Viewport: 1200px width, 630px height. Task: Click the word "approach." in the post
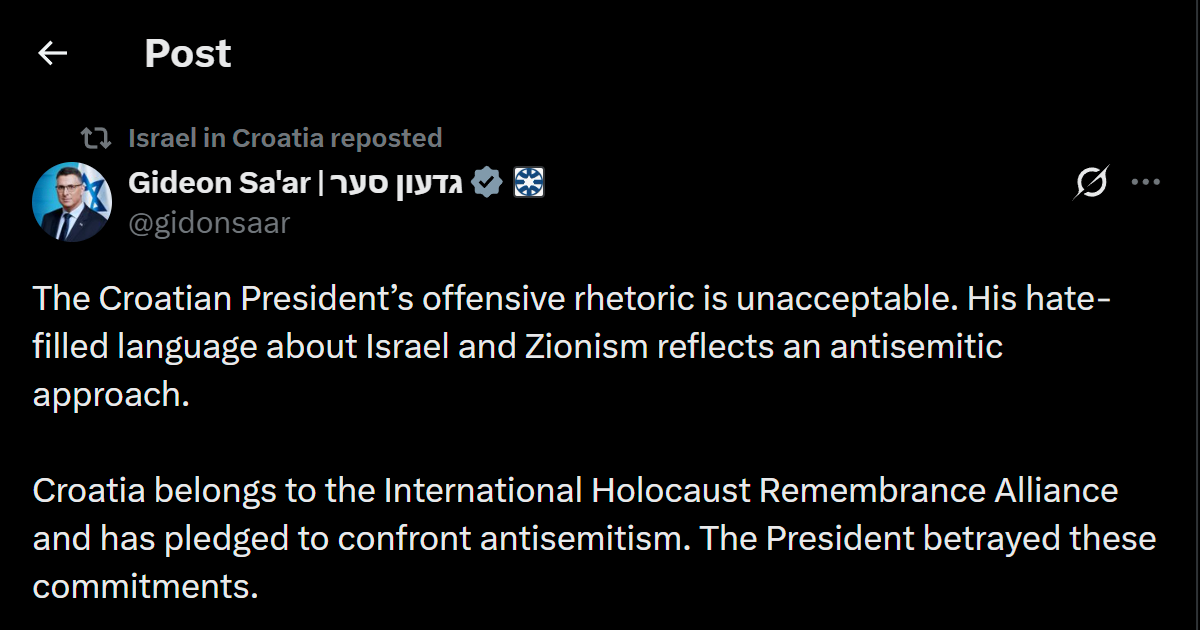110,395
